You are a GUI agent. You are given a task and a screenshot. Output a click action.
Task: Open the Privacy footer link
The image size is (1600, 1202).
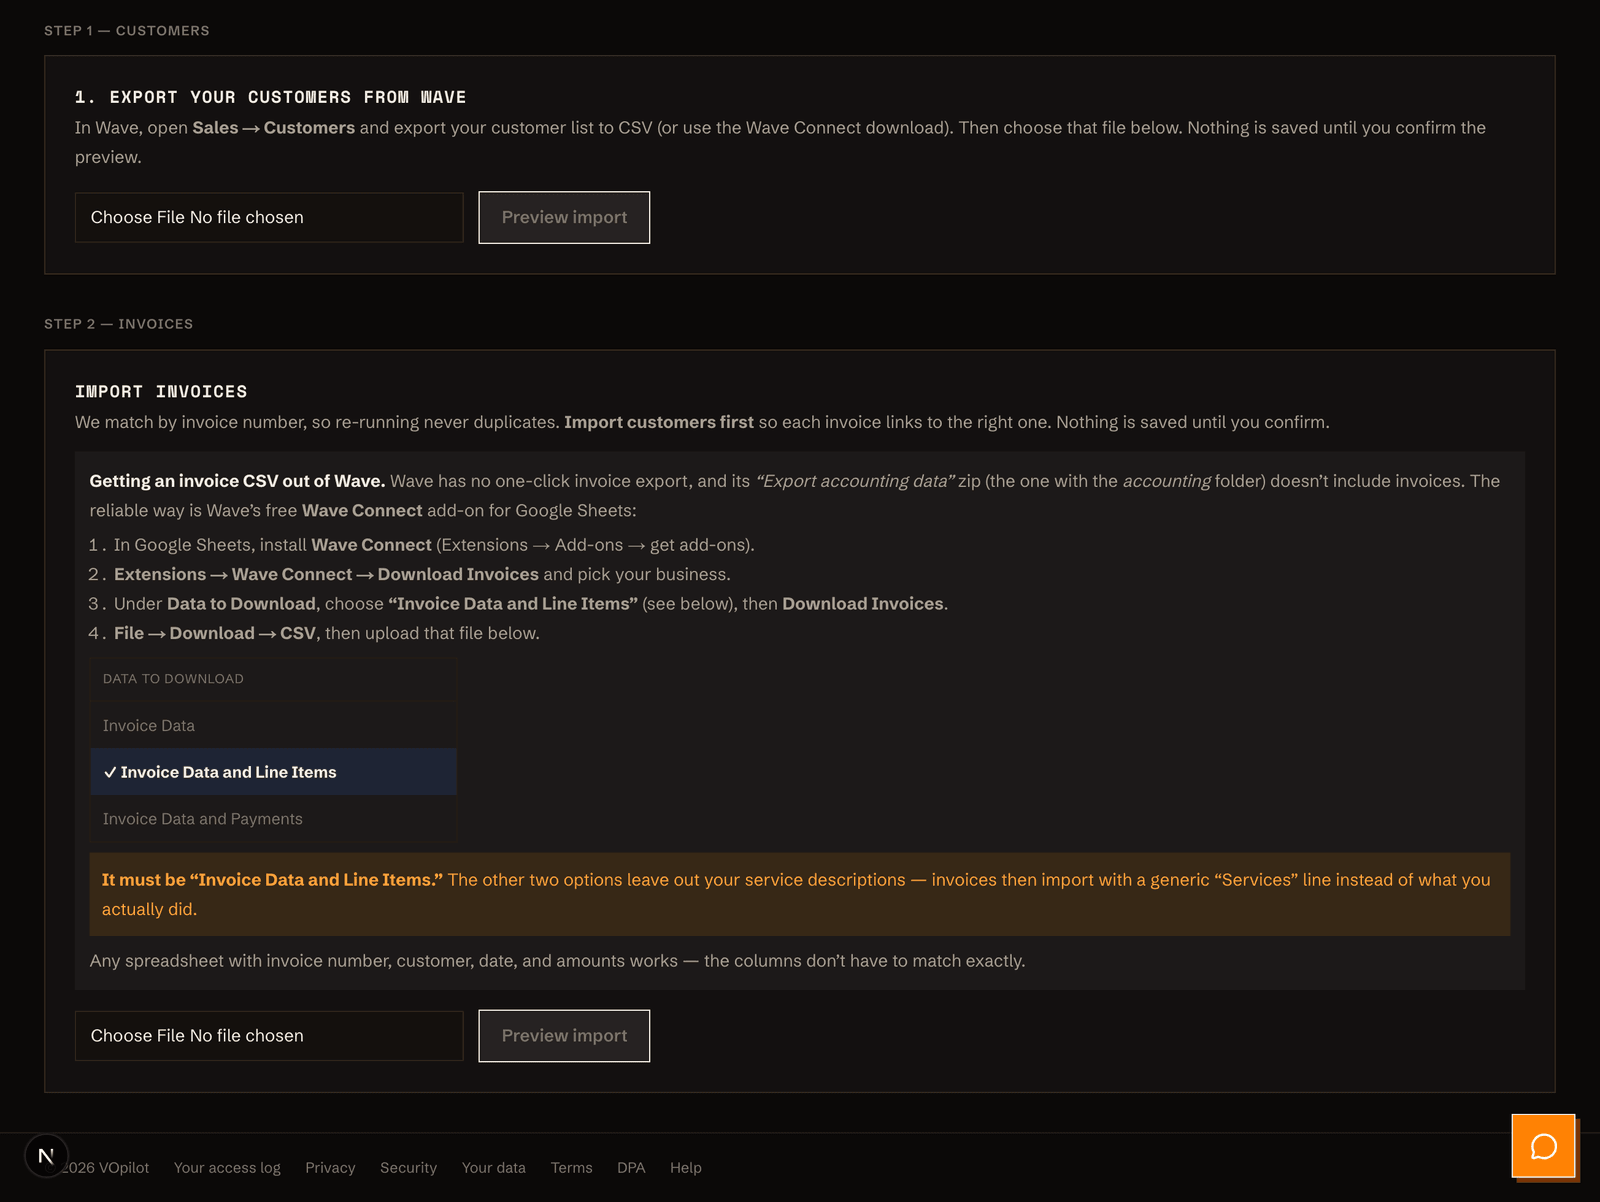(330, 1167)
